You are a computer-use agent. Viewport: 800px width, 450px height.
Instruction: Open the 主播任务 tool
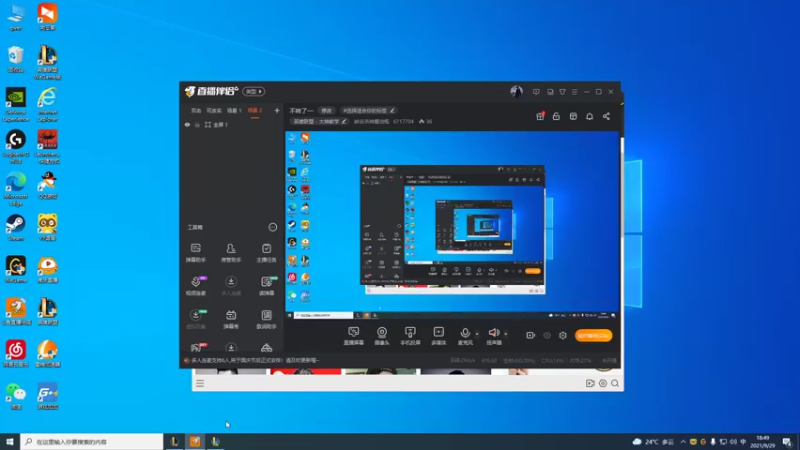[266, 253]
